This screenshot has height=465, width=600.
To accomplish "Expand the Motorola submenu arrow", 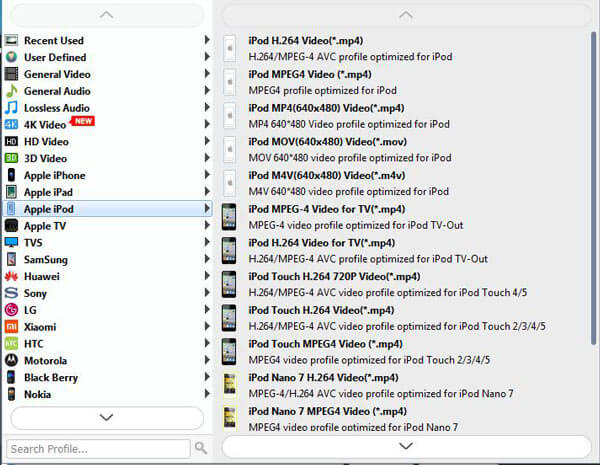I will pyautogui.click(x=207, y=360).
